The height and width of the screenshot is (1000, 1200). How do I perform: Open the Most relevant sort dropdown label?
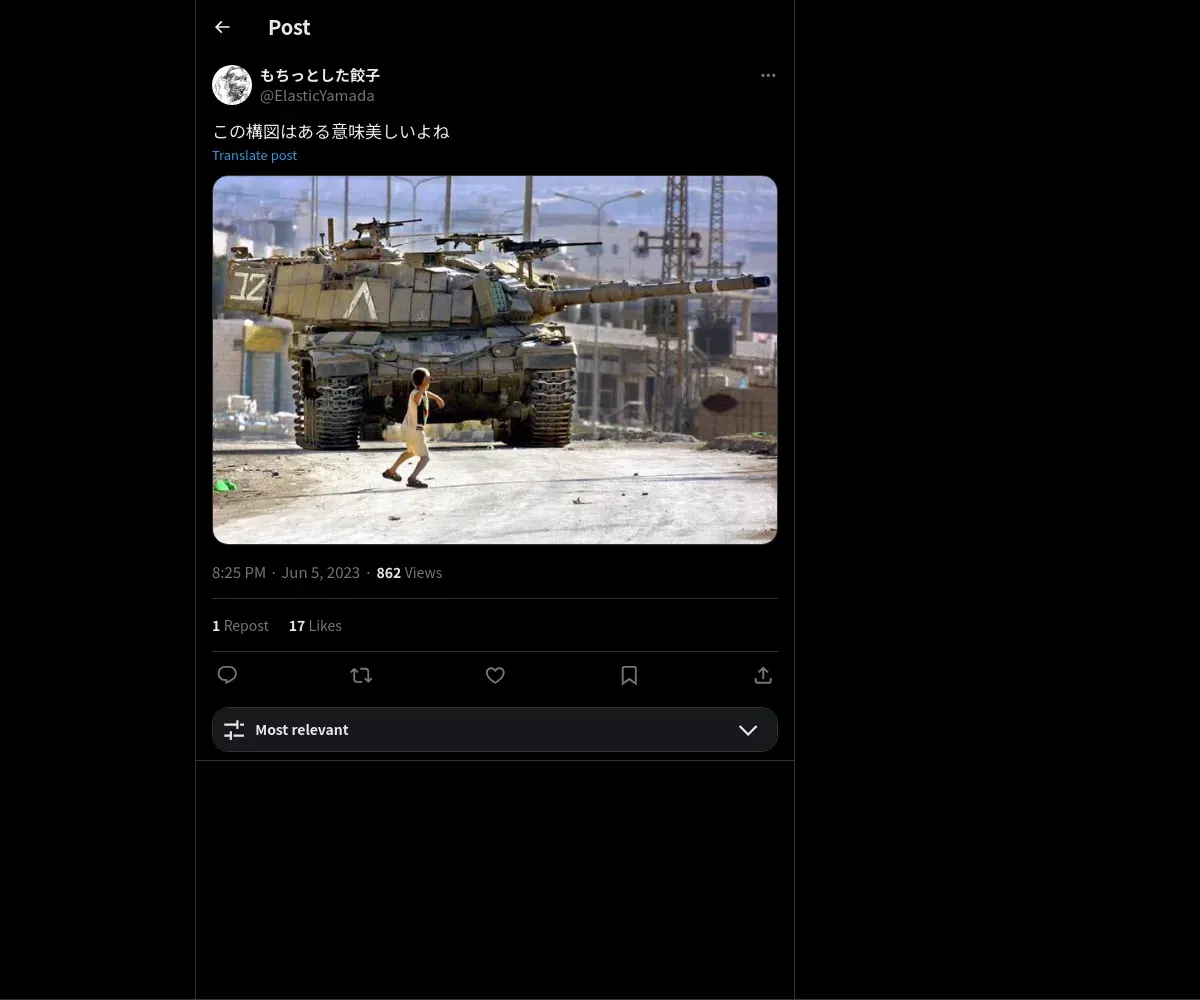tap(302, 730)
